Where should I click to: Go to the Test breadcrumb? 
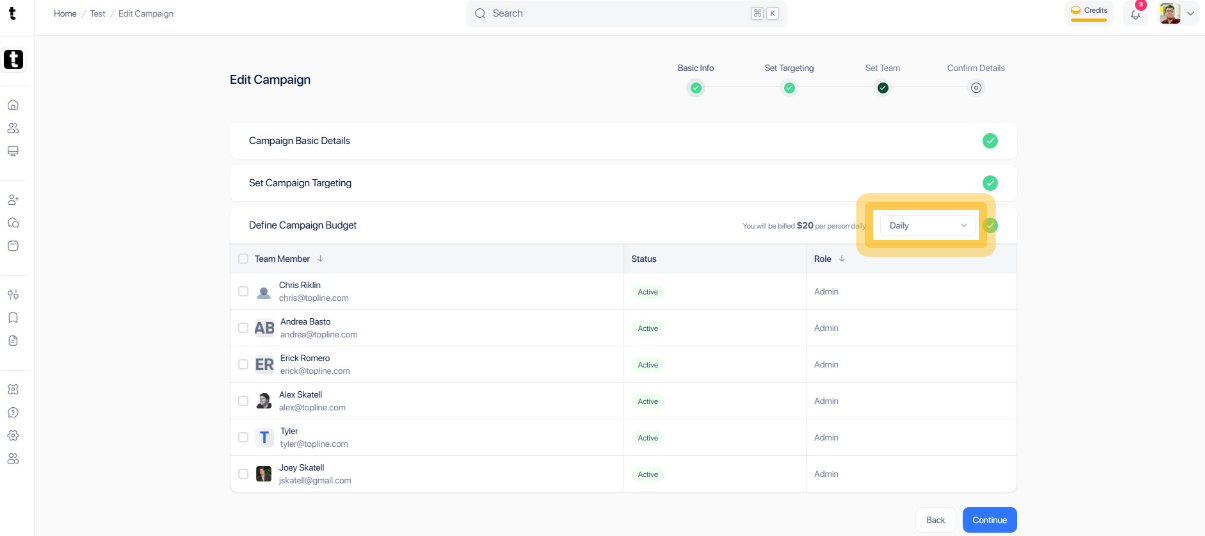97,14
